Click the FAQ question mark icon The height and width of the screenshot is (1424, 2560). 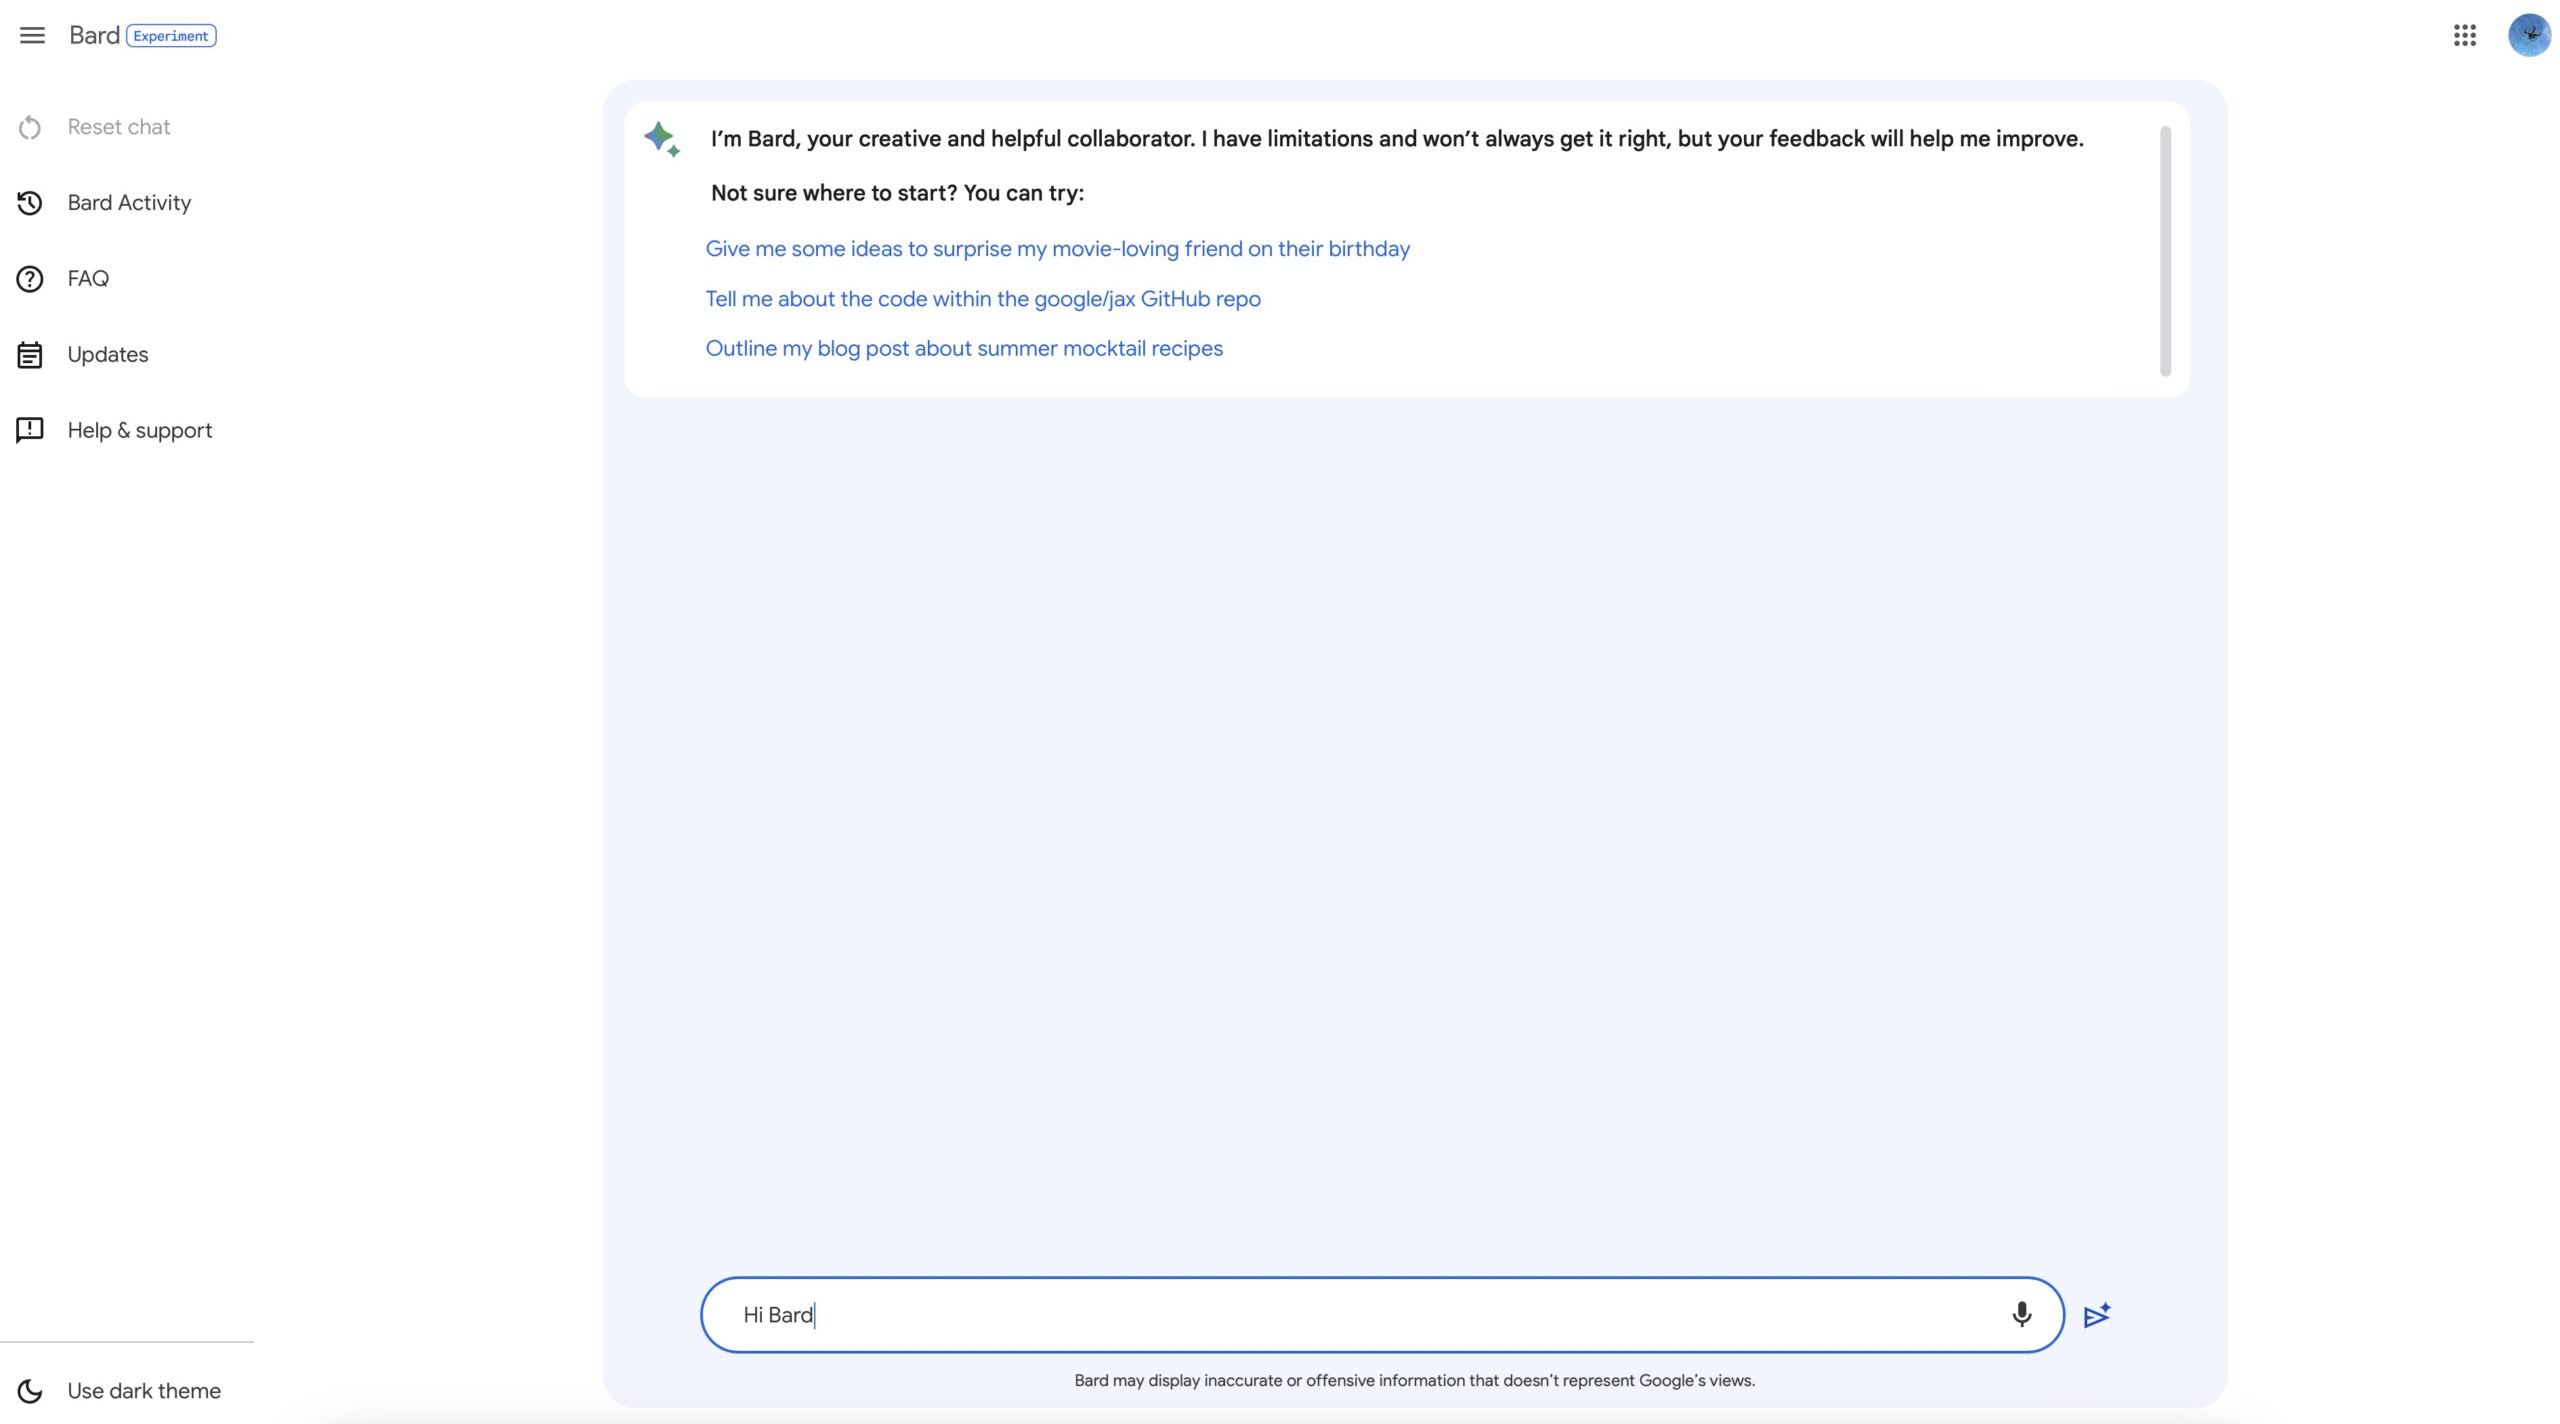pos(30,279)
